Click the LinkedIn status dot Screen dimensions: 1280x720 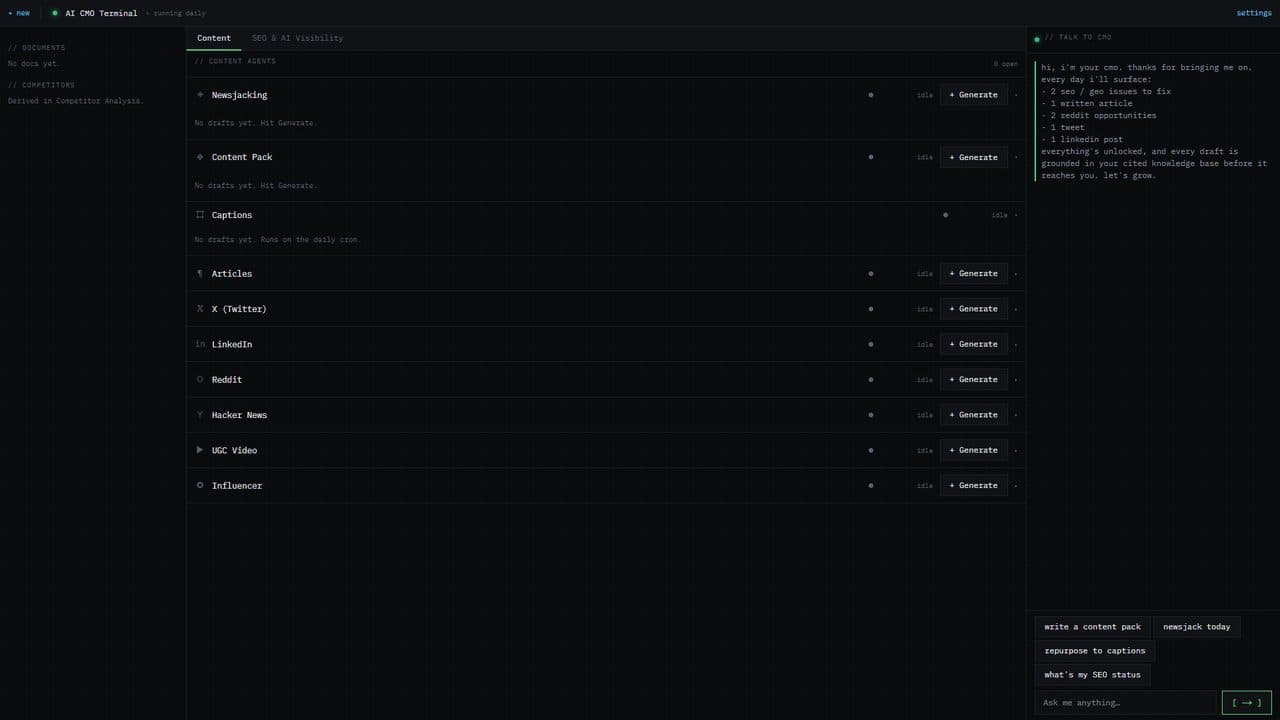tap(870, 344)
